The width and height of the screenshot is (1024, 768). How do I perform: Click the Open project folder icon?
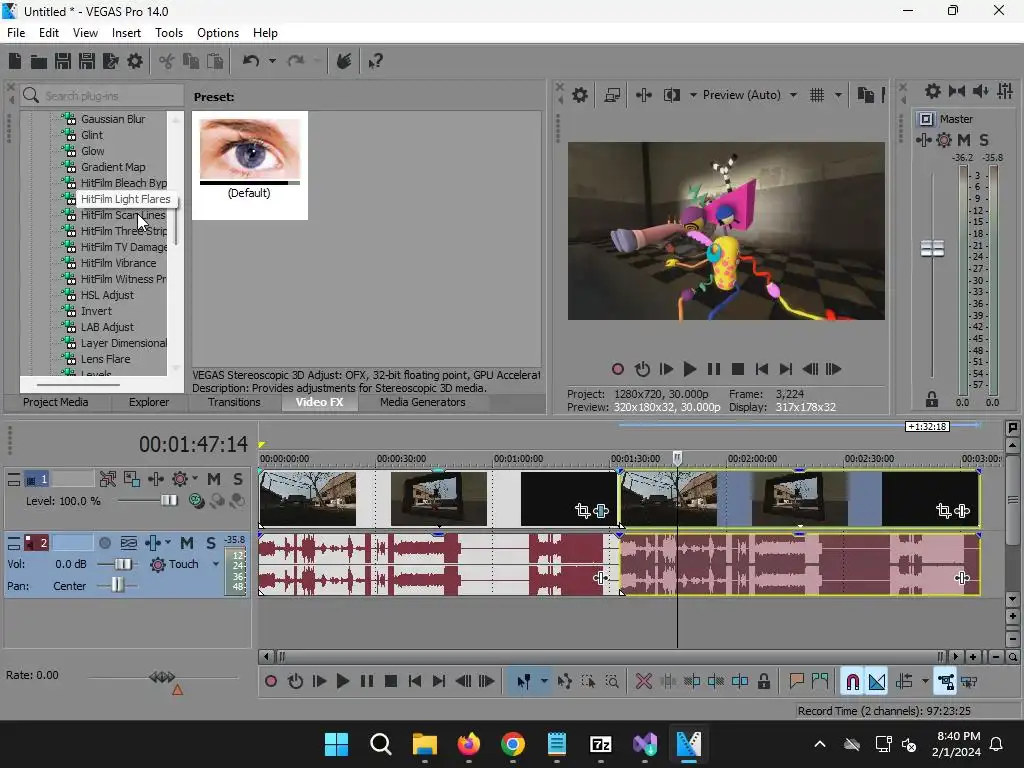[x=39, y=61]
